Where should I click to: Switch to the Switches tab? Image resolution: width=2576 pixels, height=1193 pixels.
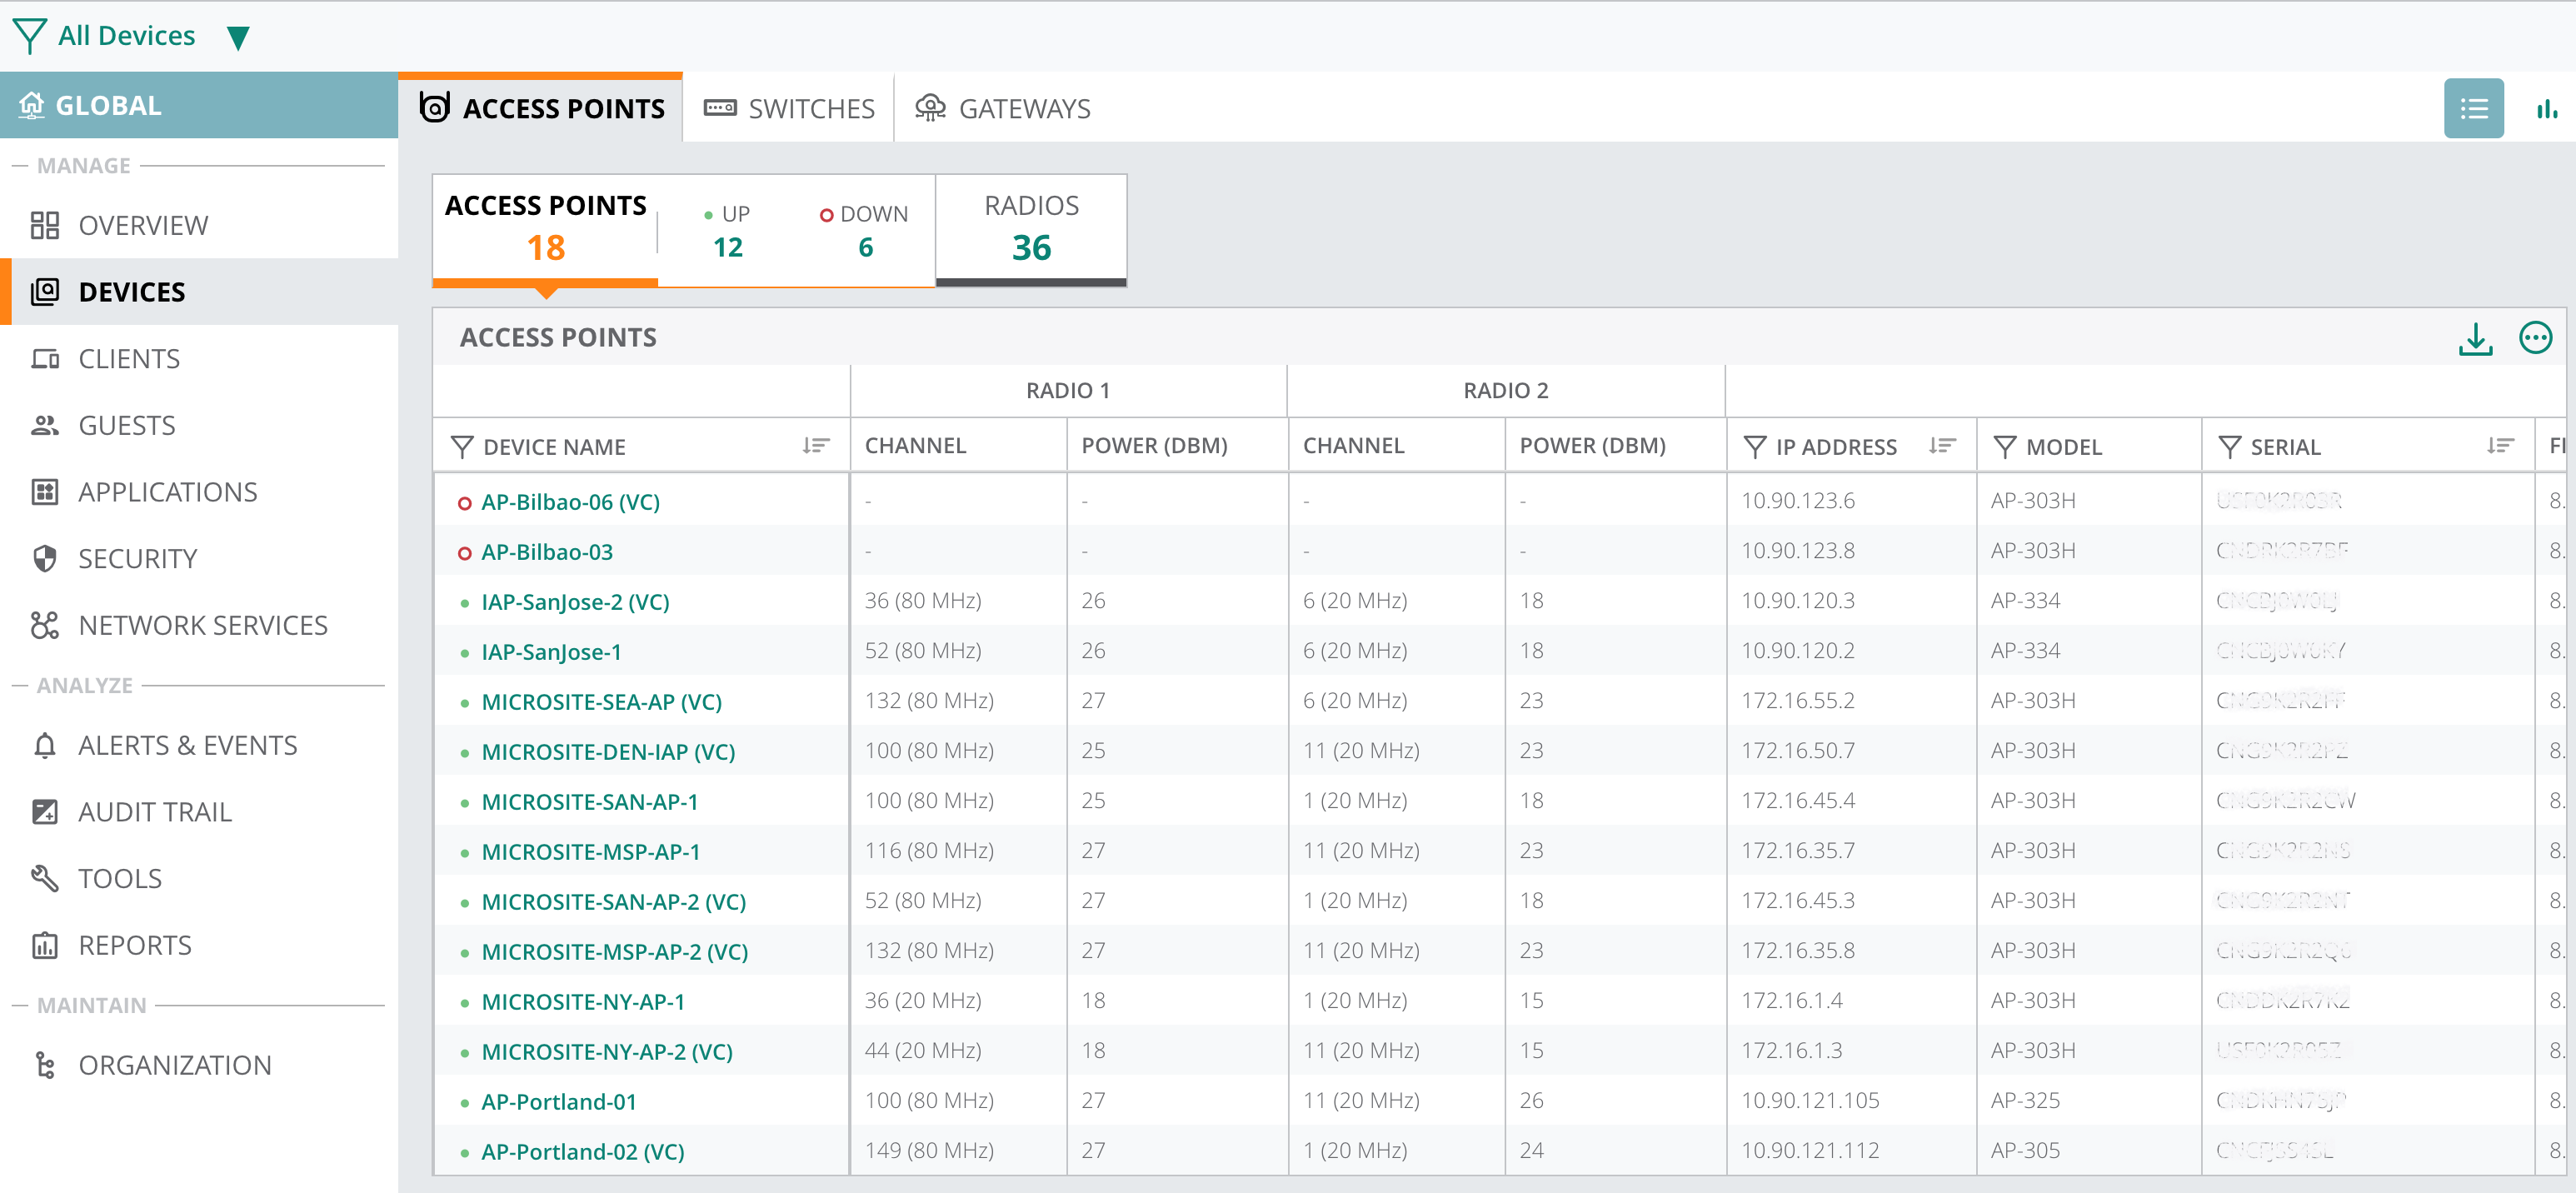click(789, 108)
